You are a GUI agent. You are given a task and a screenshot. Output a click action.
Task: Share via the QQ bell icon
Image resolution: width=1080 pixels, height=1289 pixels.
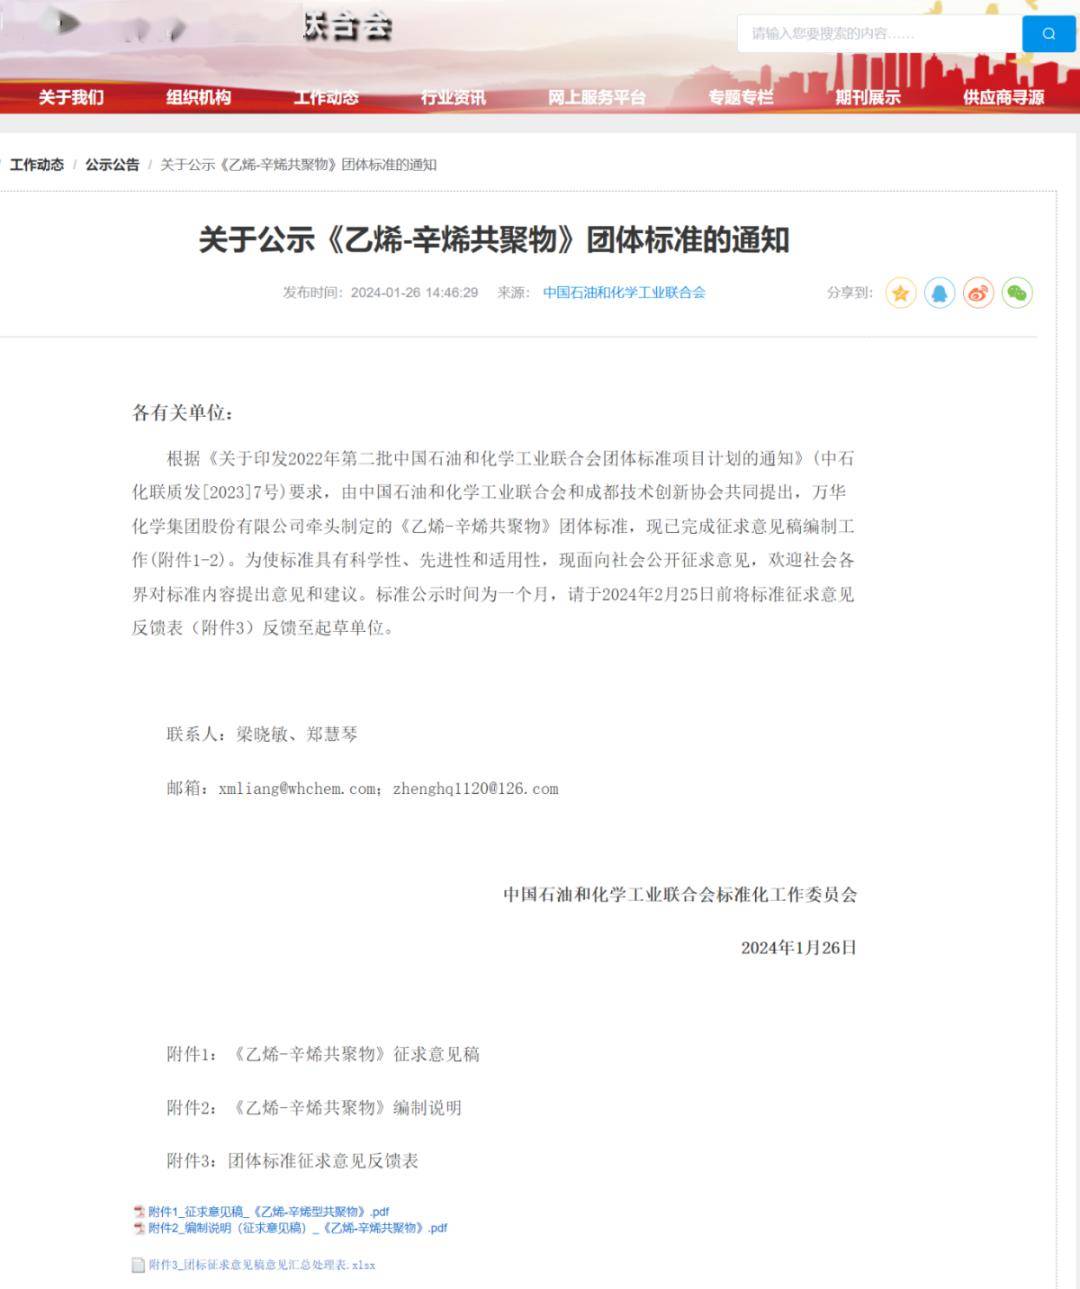[939, 293]
